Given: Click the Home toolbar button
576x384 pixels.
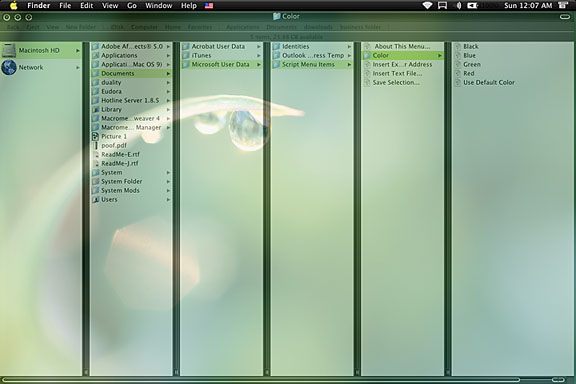Looking at the screenshot, I should (x=172, y=27).
